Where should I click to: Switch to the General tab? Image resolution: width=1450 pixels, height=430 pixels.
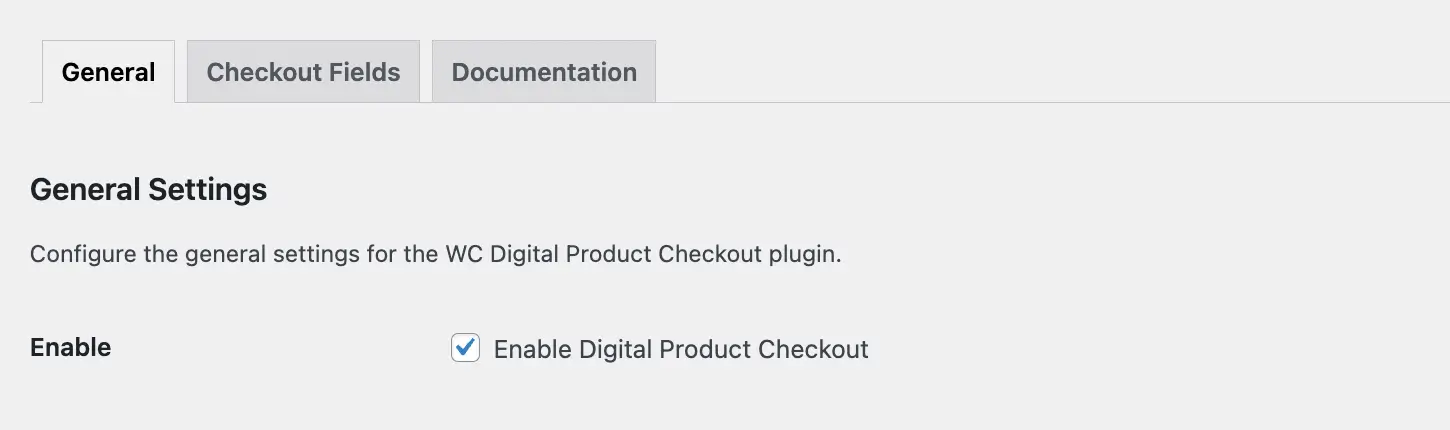tap(108, 72)
